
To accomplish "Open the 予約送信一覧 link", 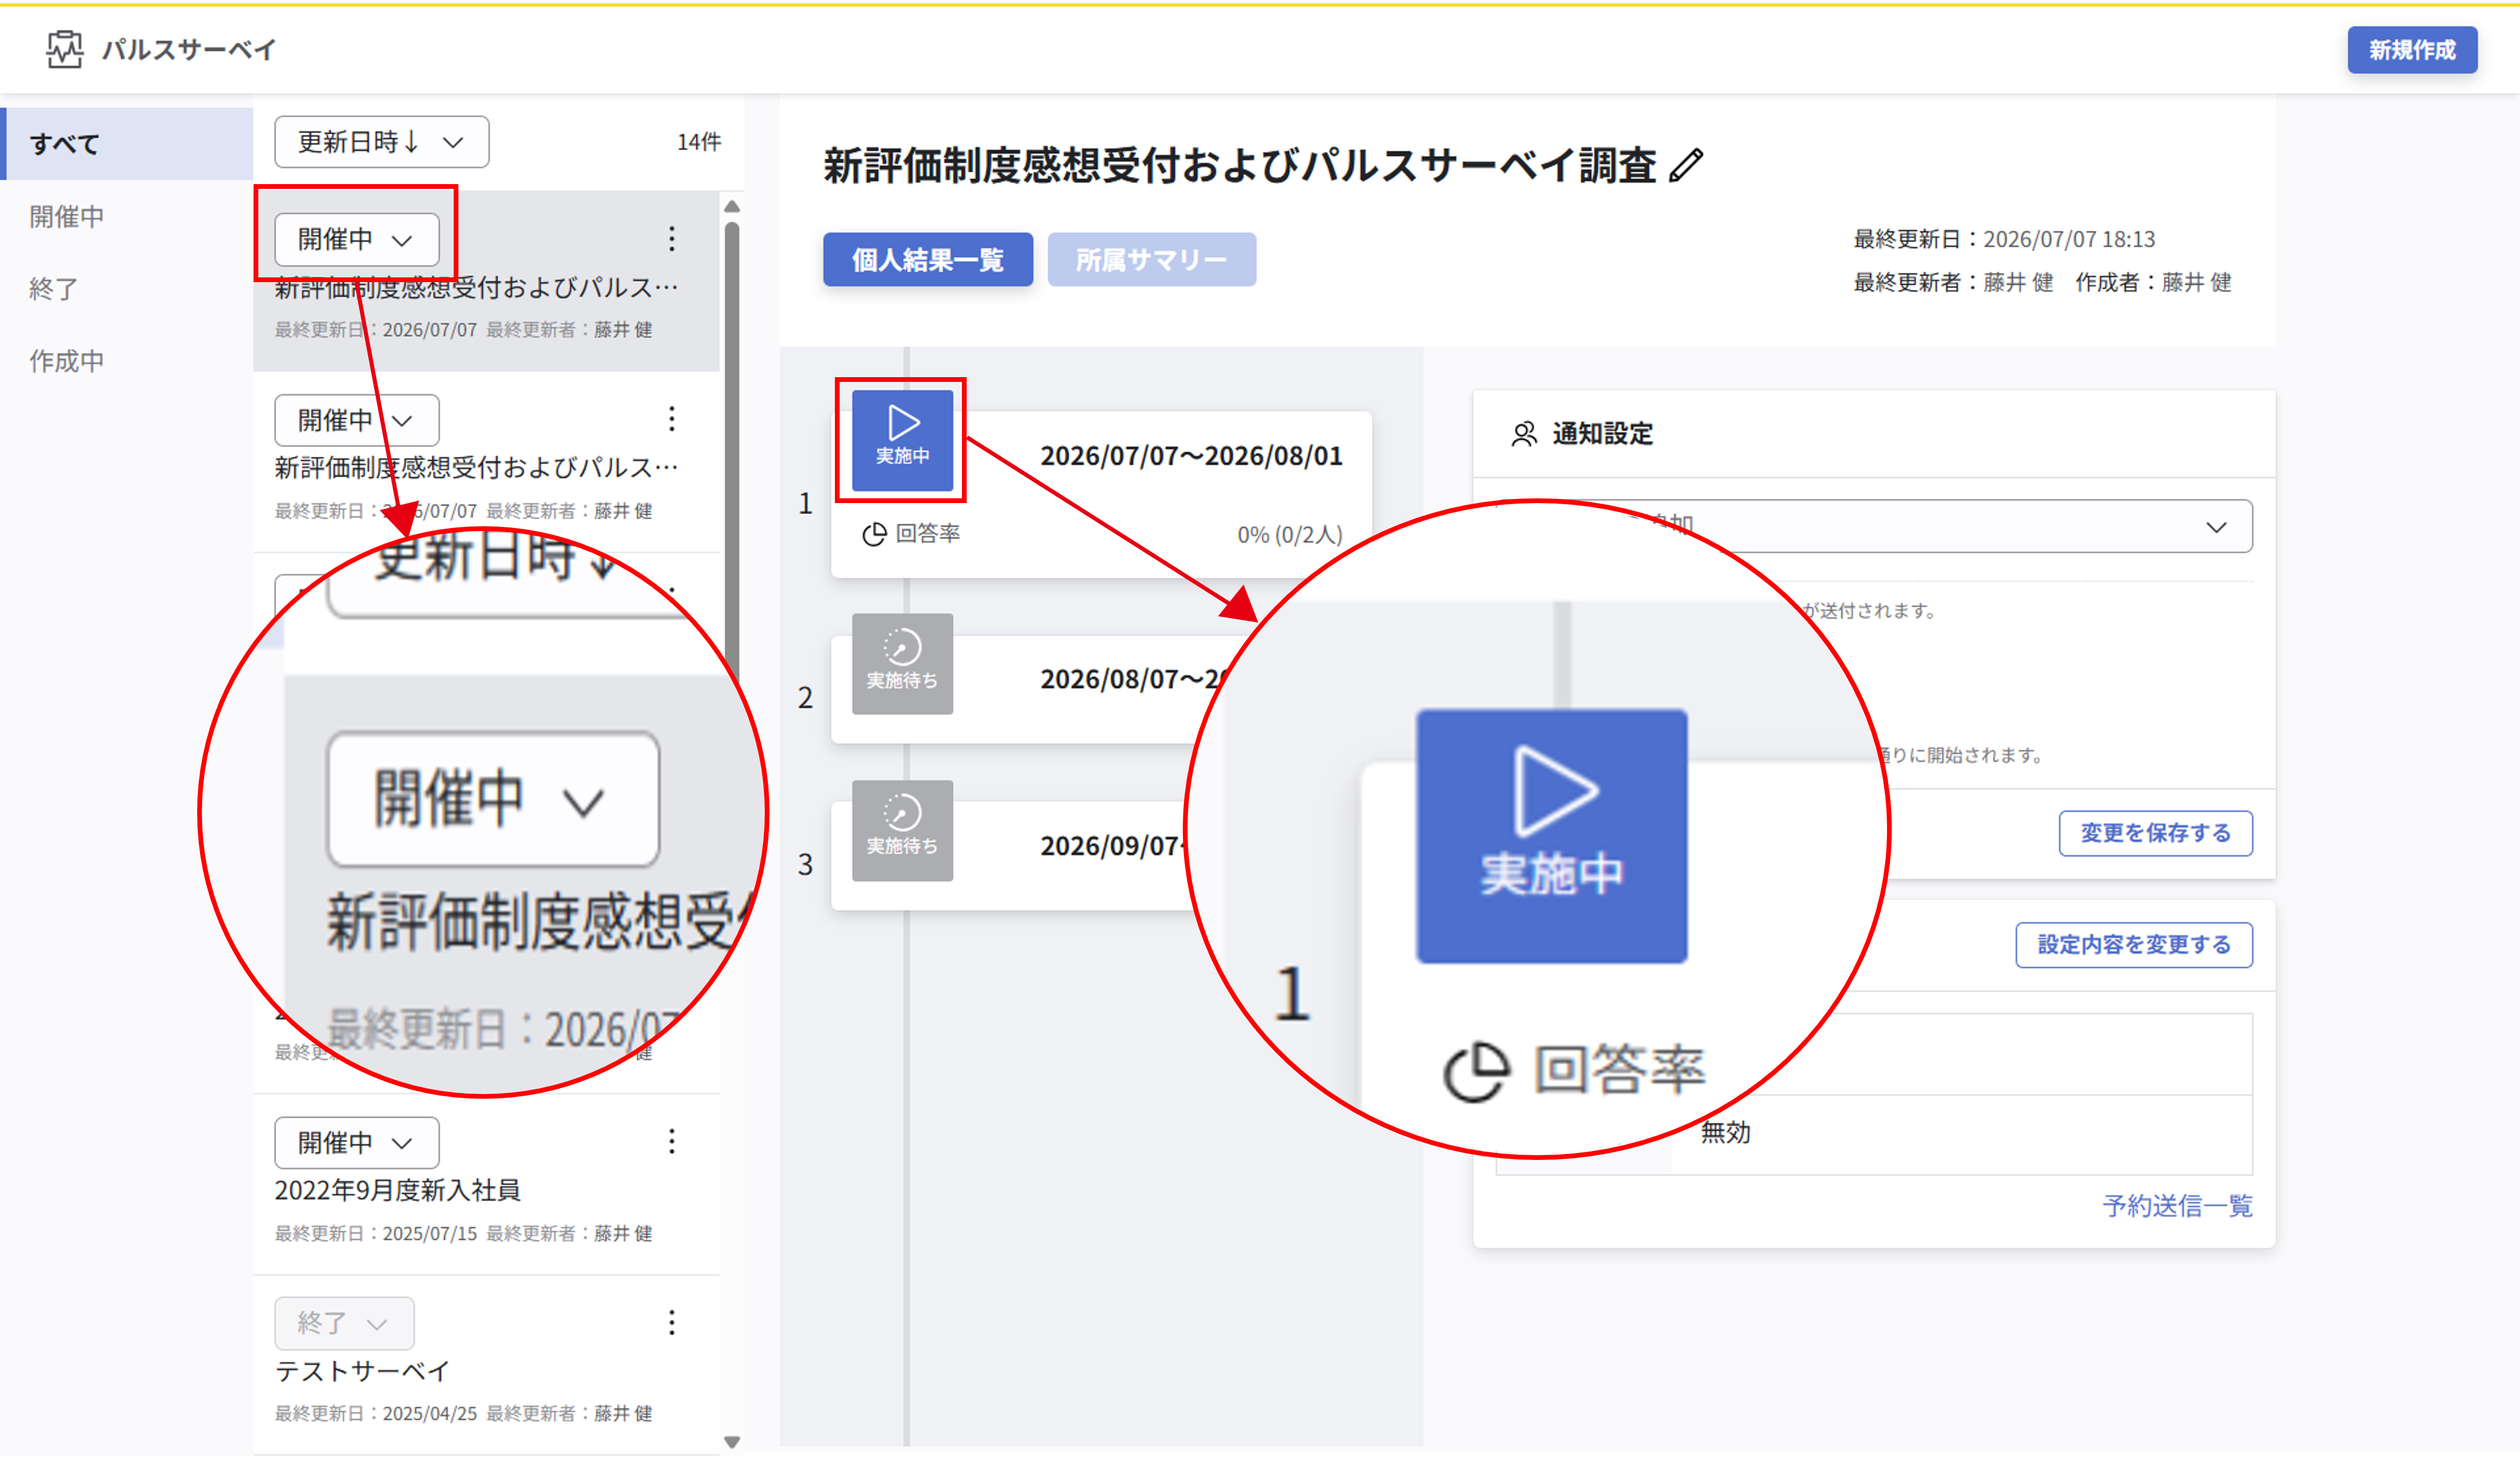I will 2177,1206.
